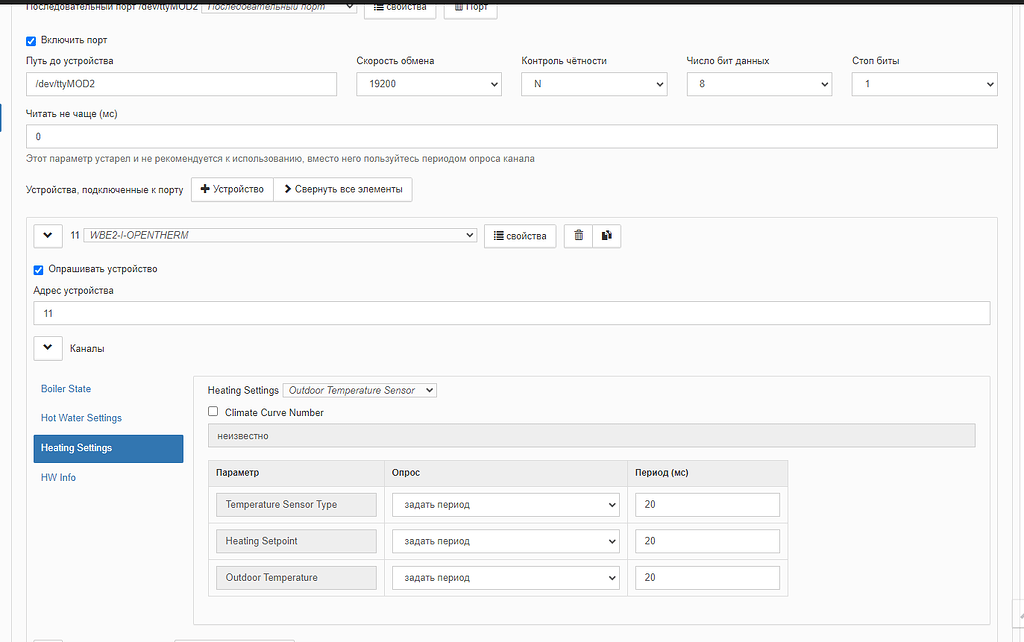Collapse all elements button

(343, 189)
